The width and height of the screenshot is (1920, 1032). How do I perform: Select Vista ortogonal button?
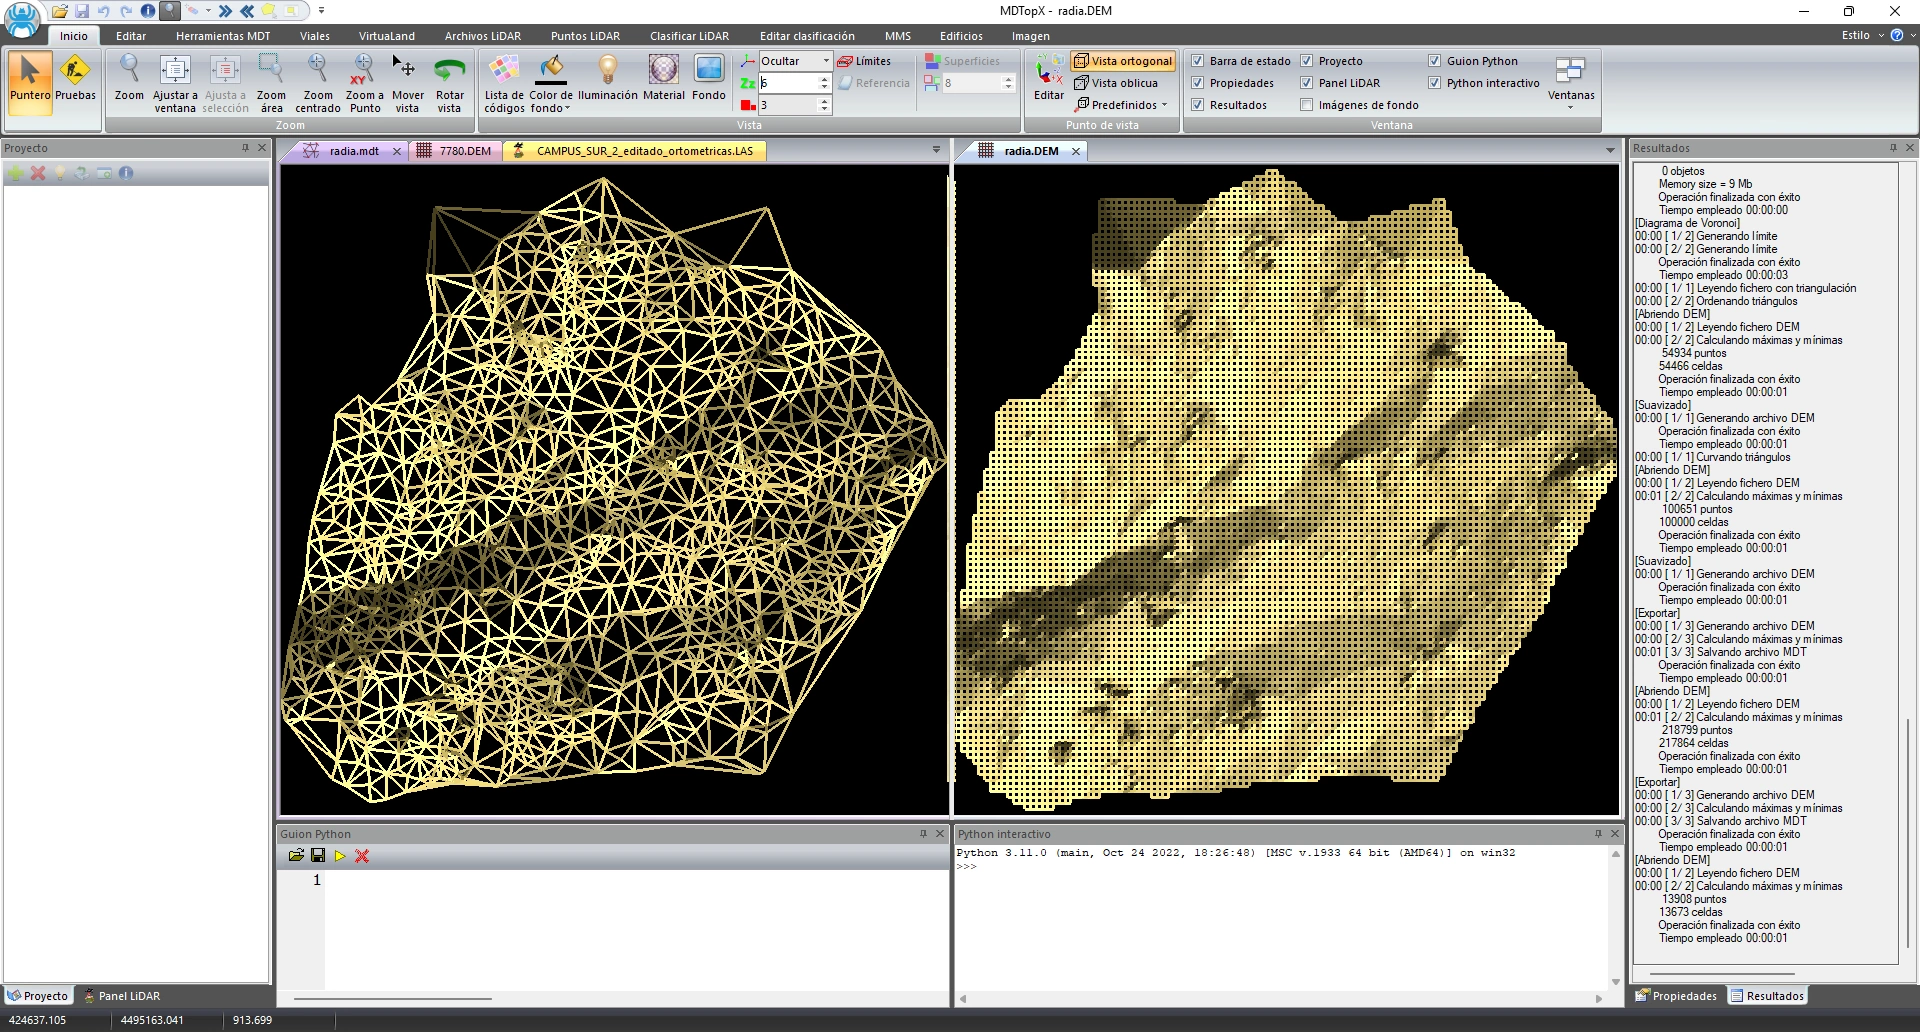pyautogui.click(x=1123, y=61)
